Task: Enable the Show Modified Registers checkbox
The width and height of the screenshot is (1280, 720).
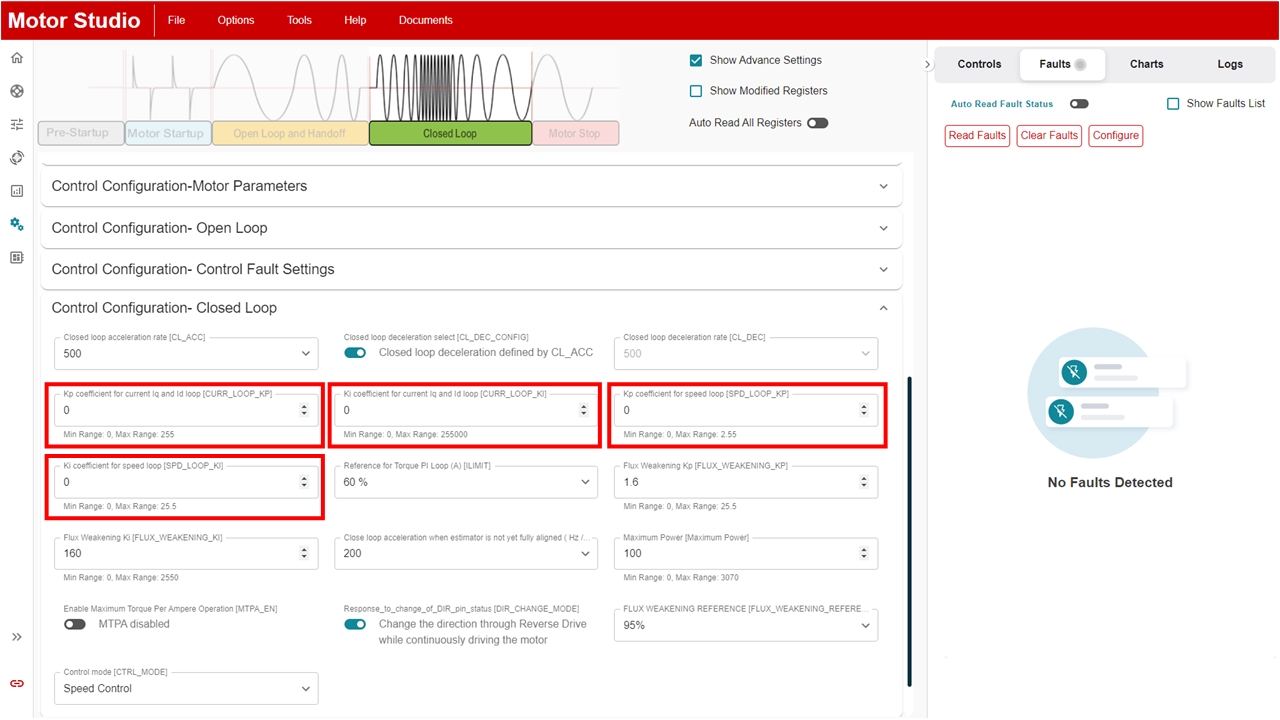Action: [696, 91]
